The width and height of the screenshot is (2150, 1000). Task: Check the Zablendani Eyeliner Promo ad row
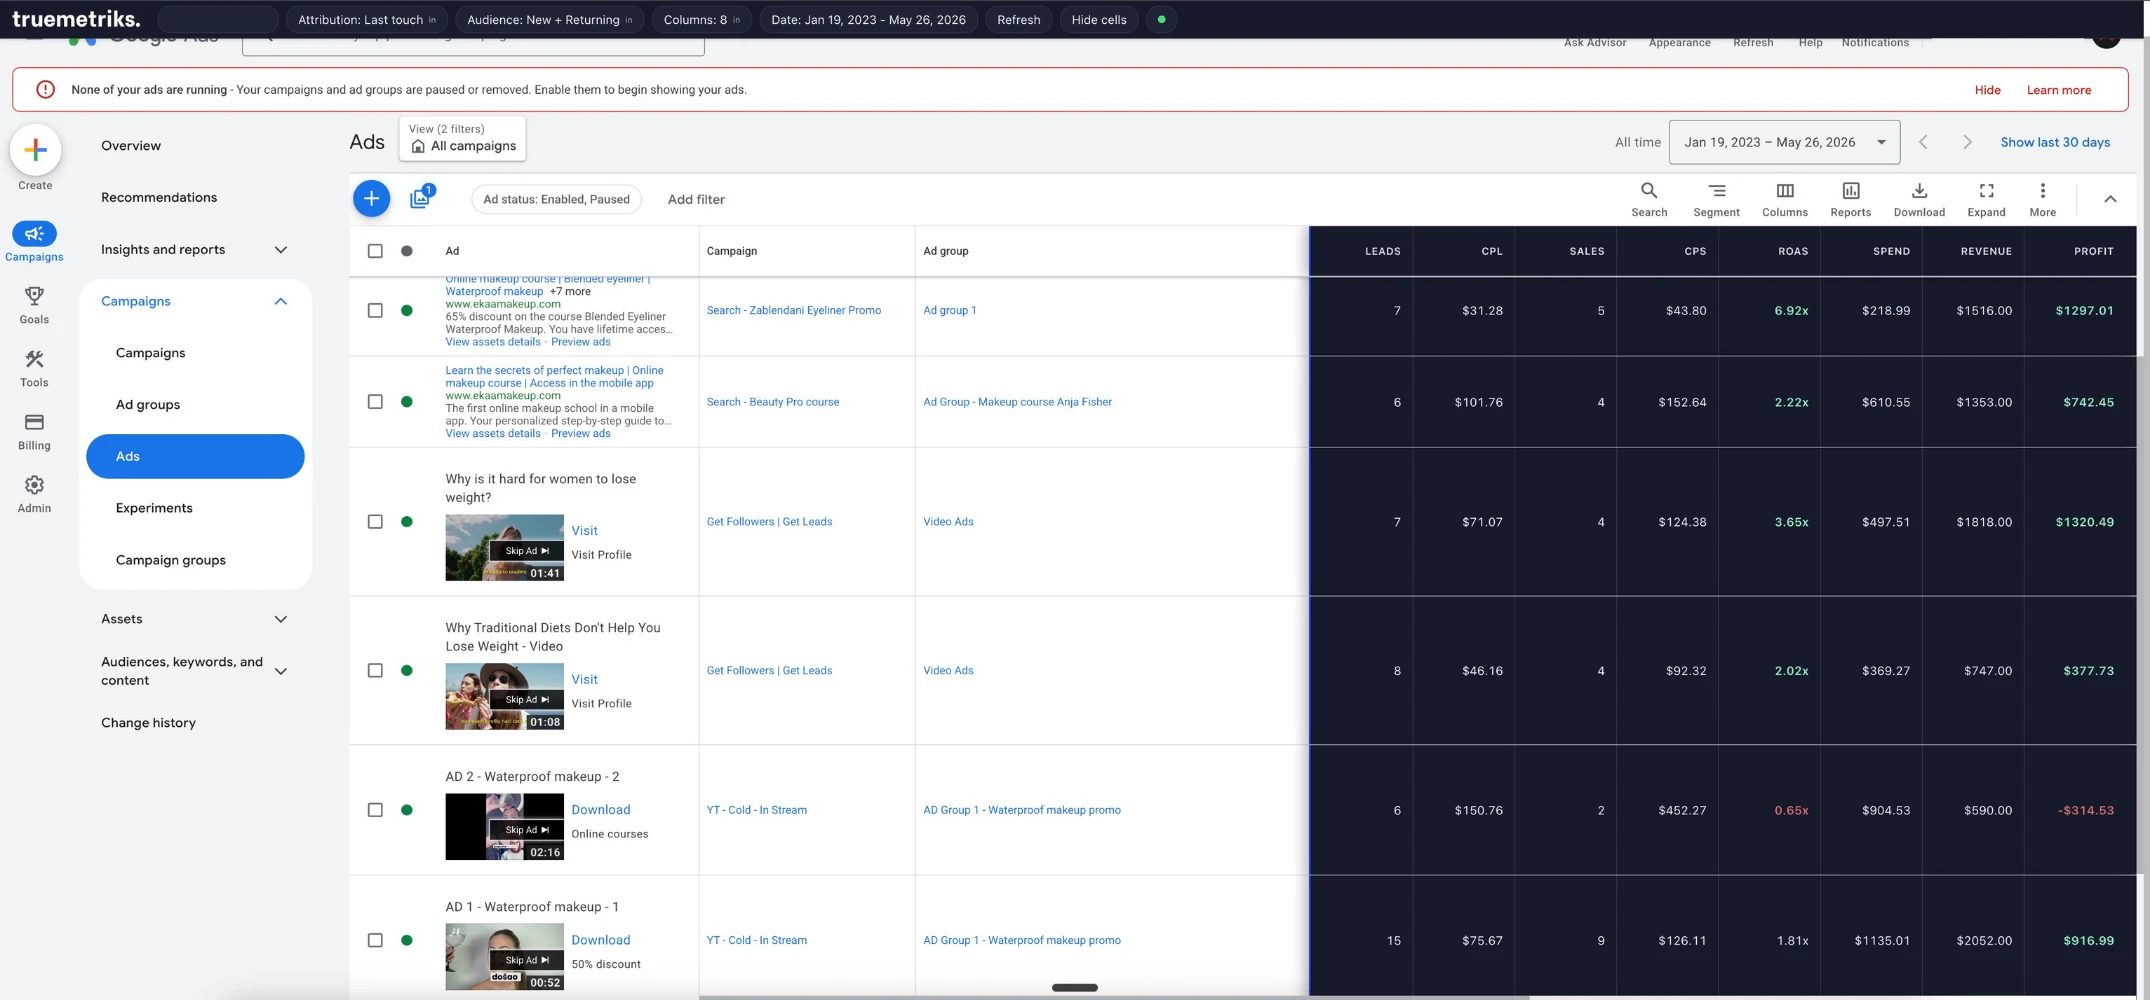pos(375,310)
